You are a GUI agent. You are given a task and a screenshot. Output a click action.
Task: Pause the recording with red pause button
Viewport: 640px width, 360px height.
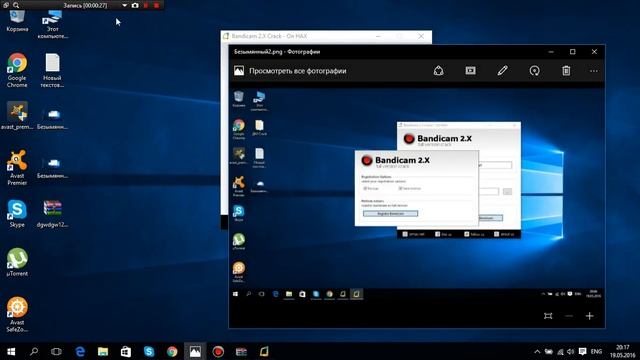(x=146, y=5)
